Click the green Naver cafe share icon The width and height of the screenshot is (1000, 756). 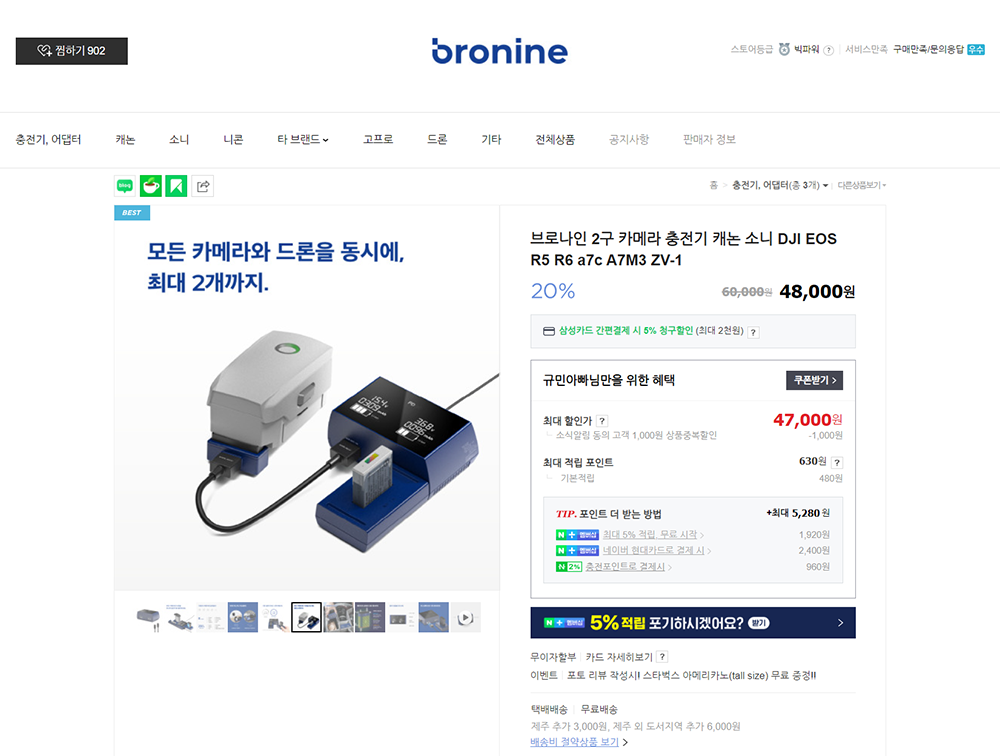(151, 186)
